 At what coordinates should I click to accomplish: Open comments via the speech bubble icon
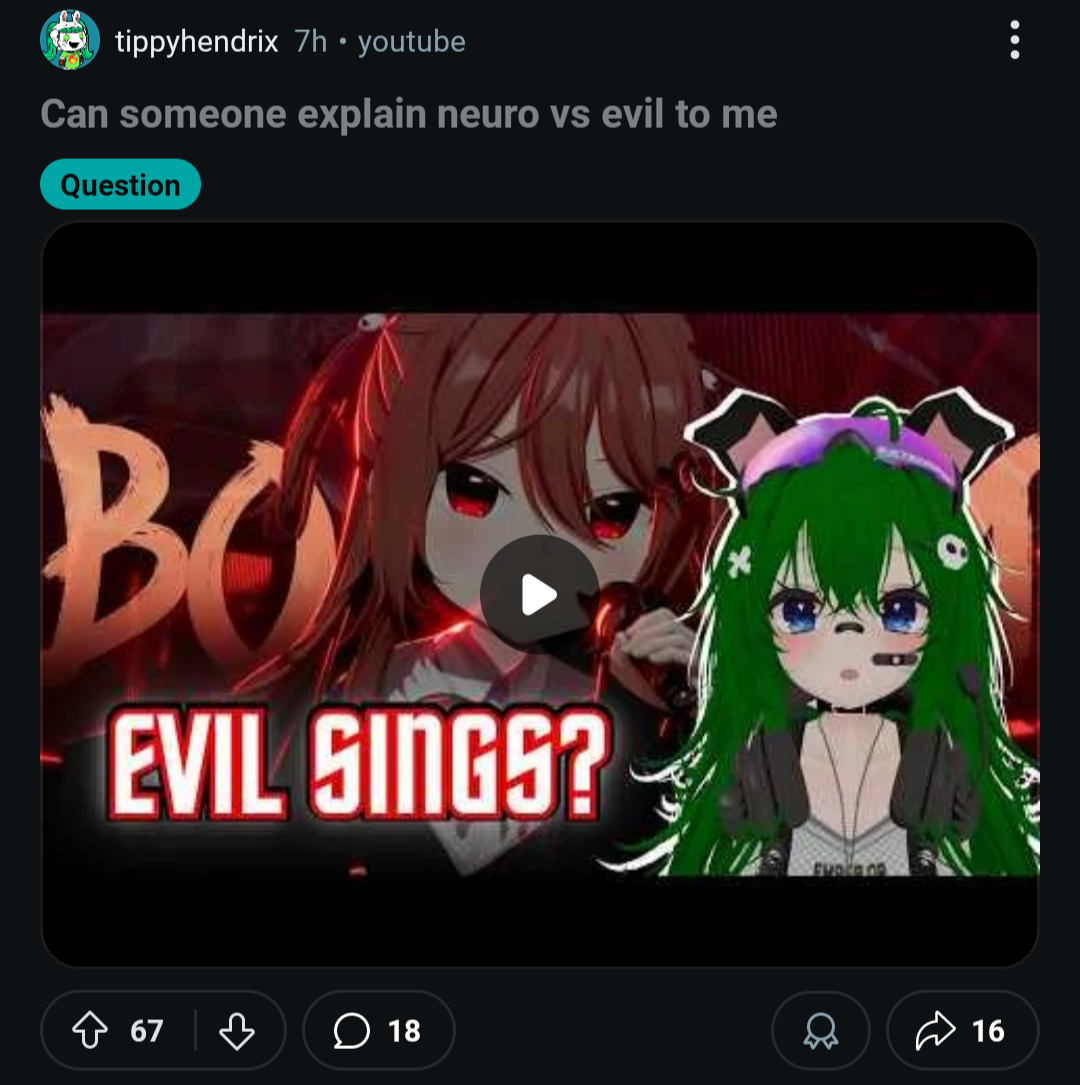pos(351,1031)
